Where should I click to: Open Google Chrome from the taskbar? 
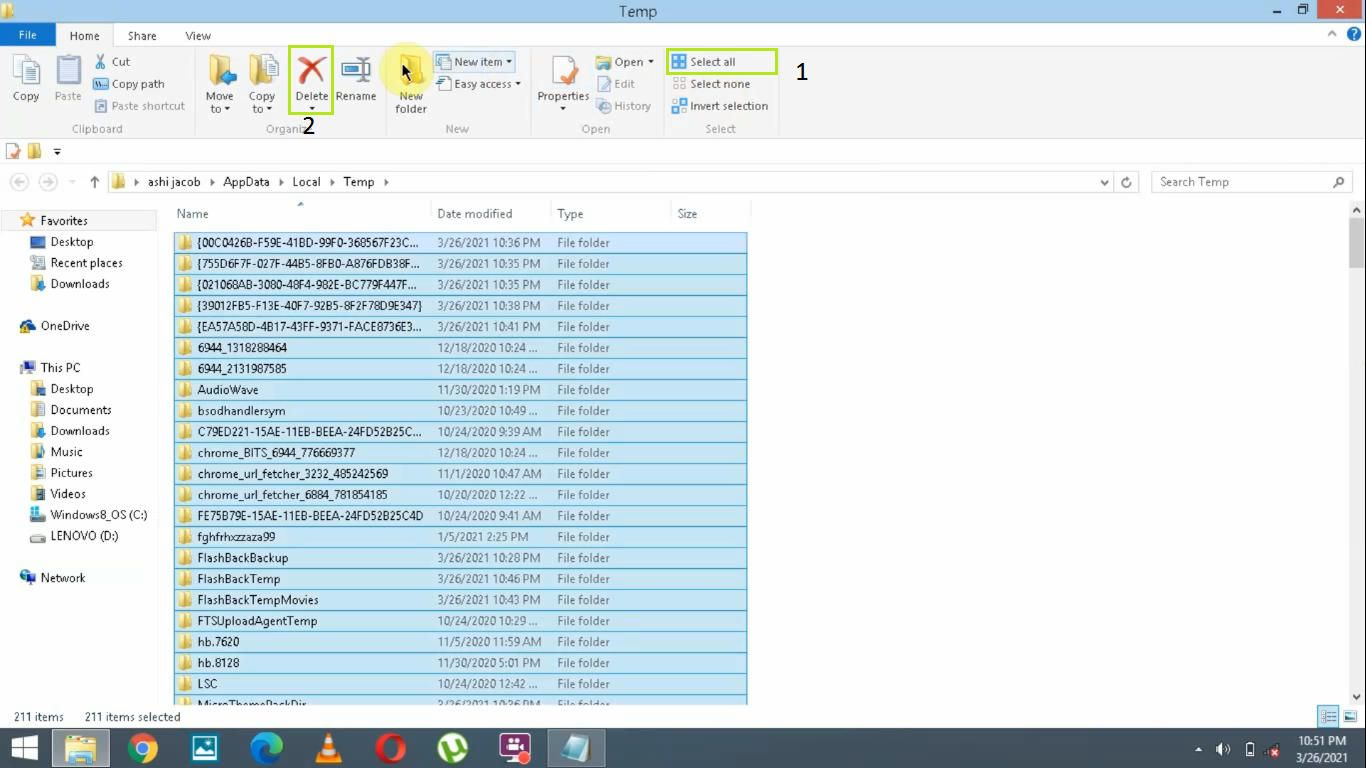pos(142,747)
